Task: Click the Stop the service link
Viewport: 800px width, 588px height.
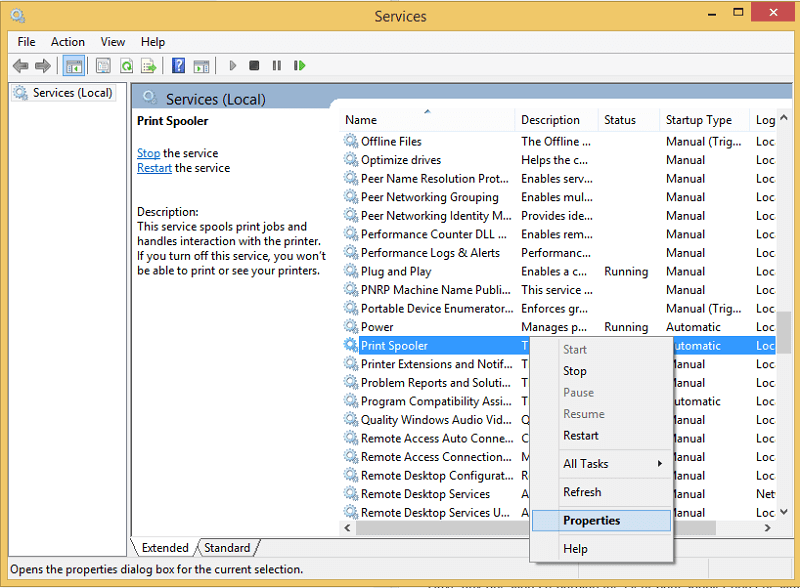Action: tap(148, 153)
